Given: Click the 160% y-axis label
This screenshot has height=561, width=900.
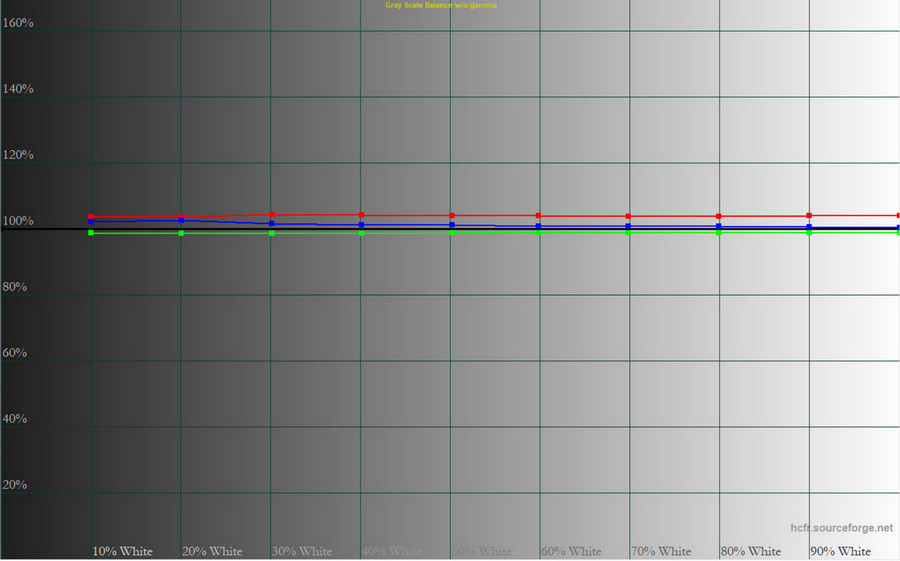Looking at the screenshot, I should [18, 22].
